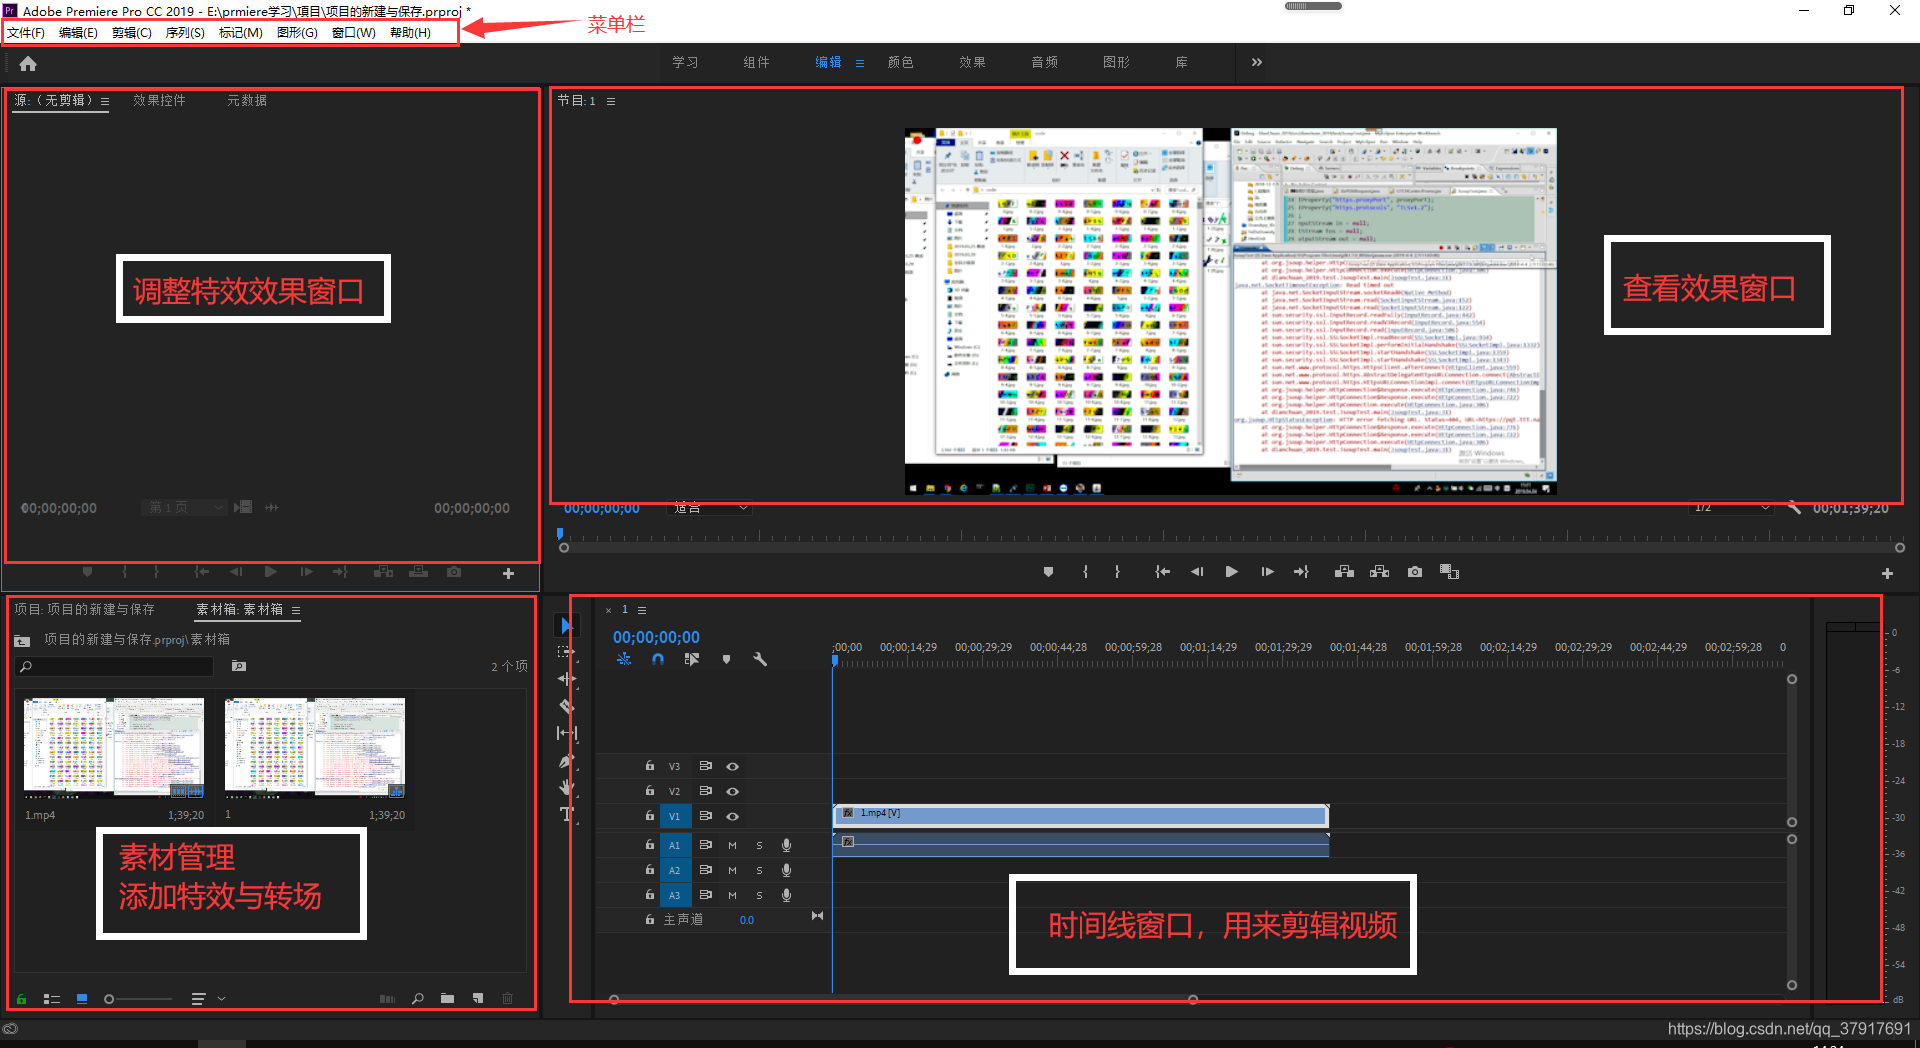The image size is (1920, 1048).
Task: Export frame with the camera icon
Action: (1414, 572)
